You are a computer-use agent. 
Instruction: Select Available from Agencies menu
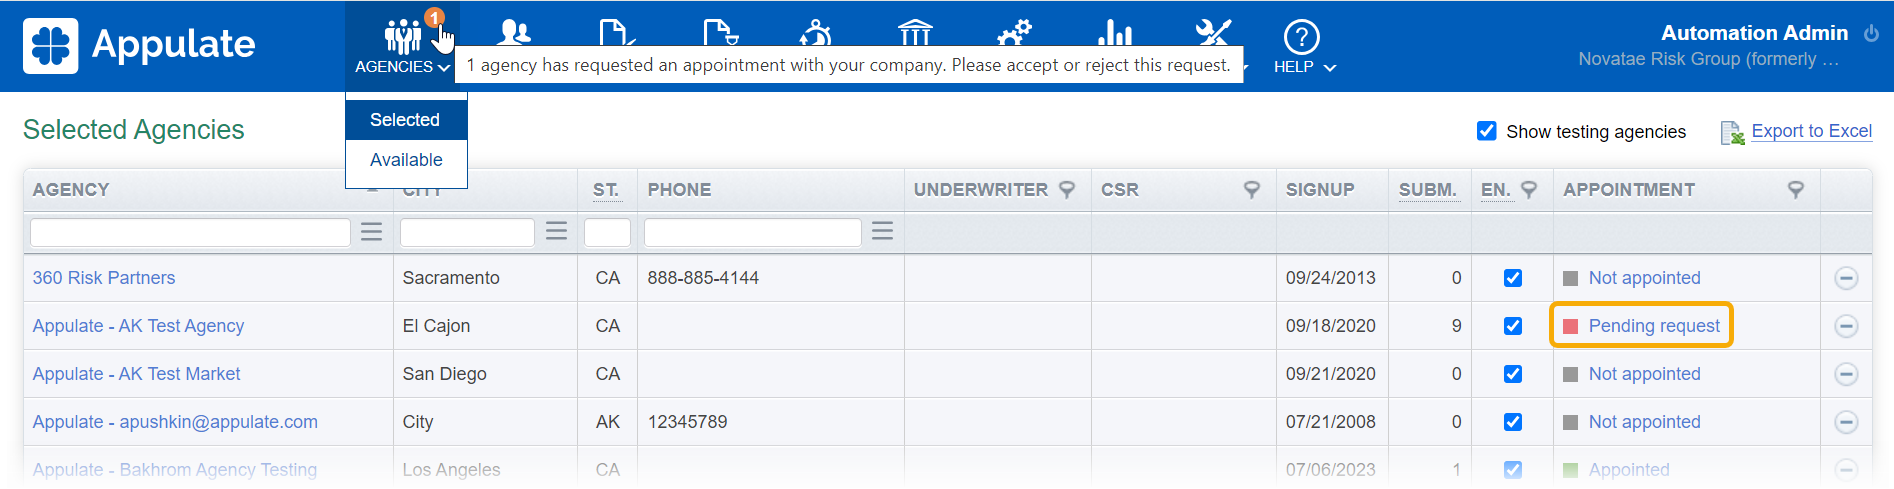pos(406,160)
